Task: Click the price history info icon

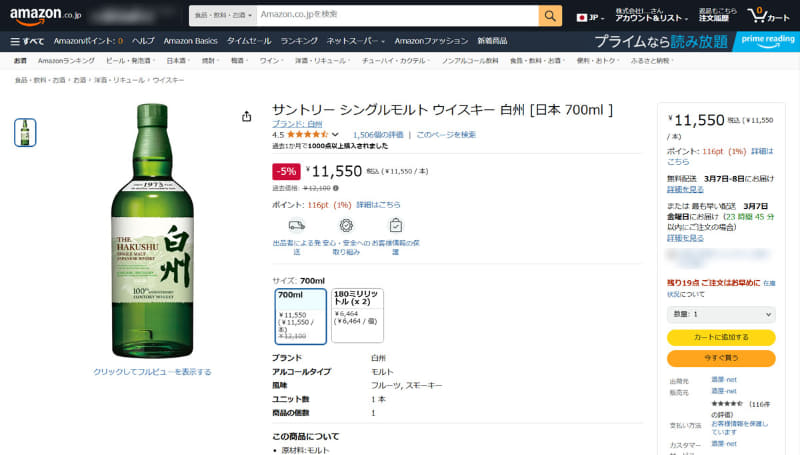Action: point(336,188)
